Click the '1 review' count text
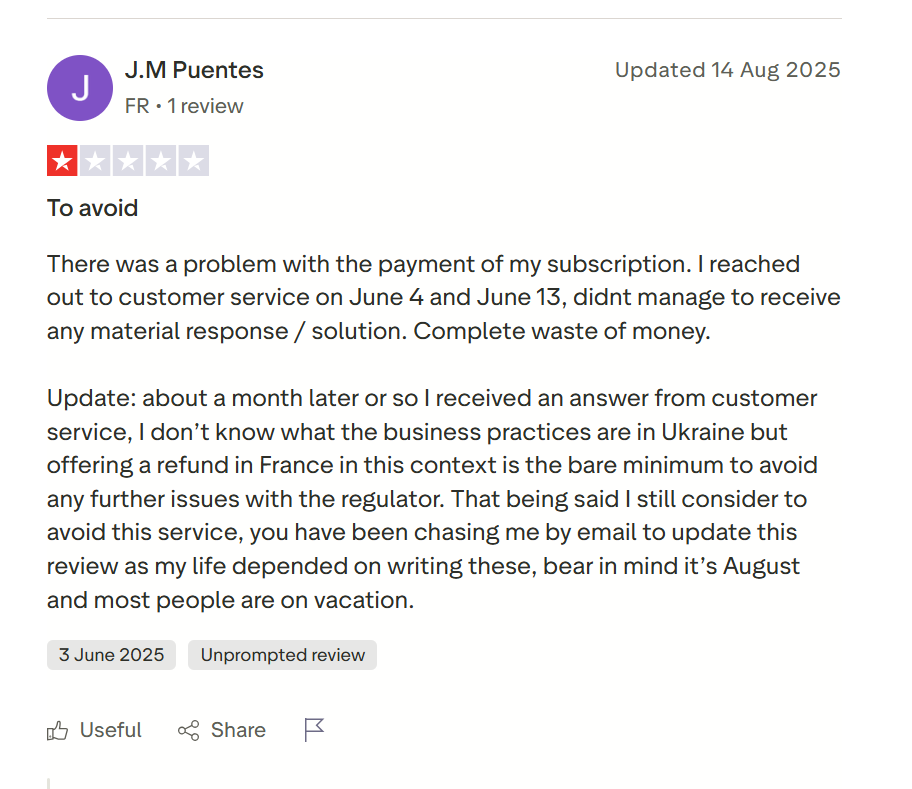Viewport: 912px width, 789px height. pos(205,106)
